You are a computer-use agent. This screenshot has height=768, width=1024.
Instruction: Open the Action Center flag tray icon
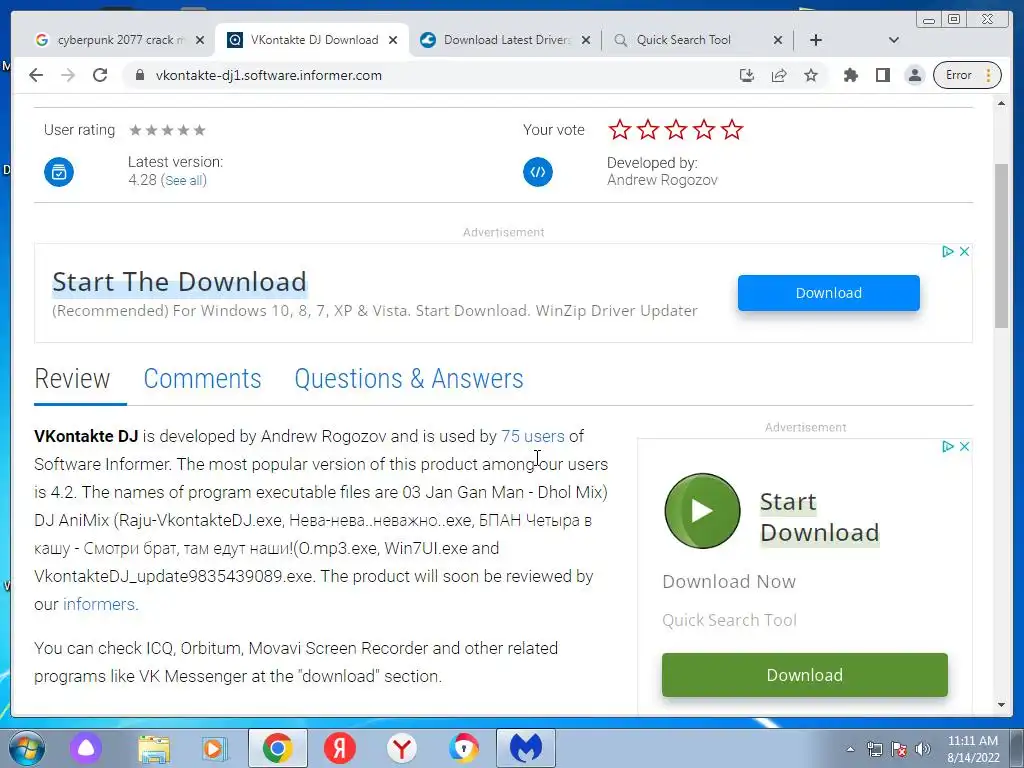click(899, 749)
